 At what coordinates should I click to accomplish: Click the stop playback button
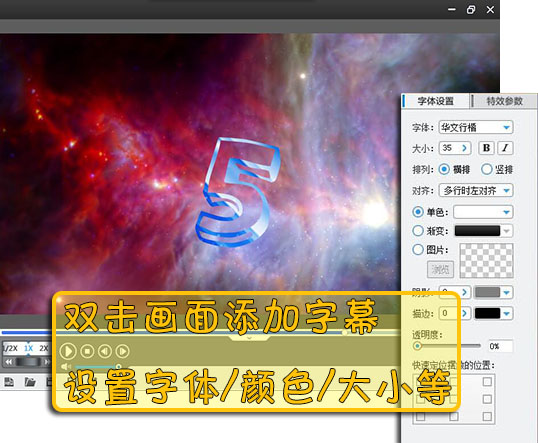tap(87, 351)
